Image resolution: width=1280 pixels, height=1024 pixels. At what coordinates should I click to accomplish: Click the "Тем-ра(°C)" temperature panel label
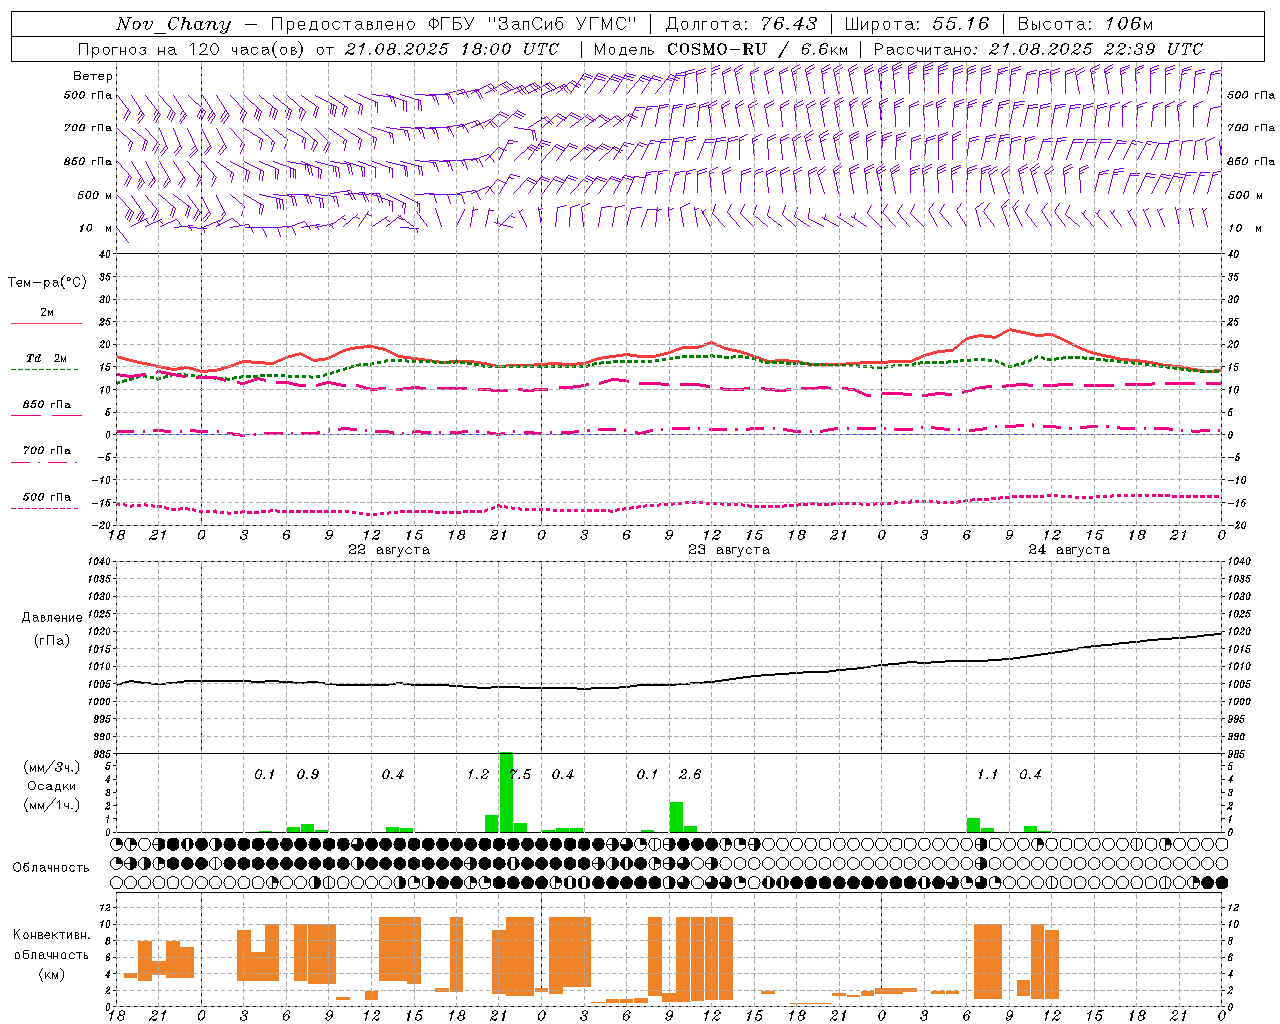[x=47, y=283]
